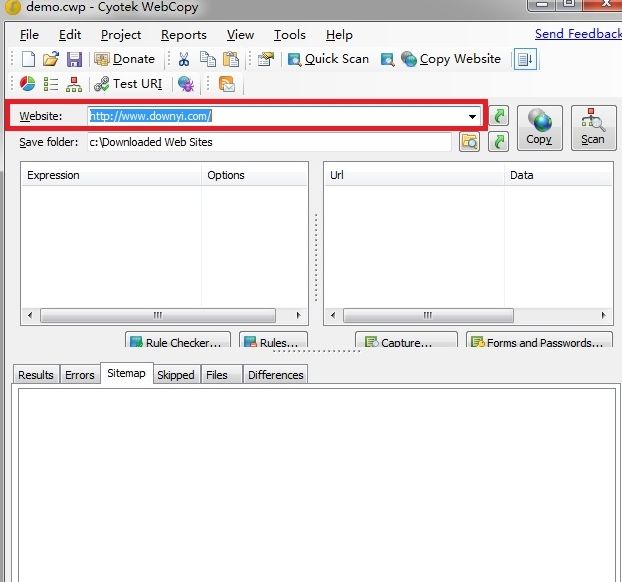
Task: Toggle the panel layout icon at toolbar end
Action: tap(525, 60)
